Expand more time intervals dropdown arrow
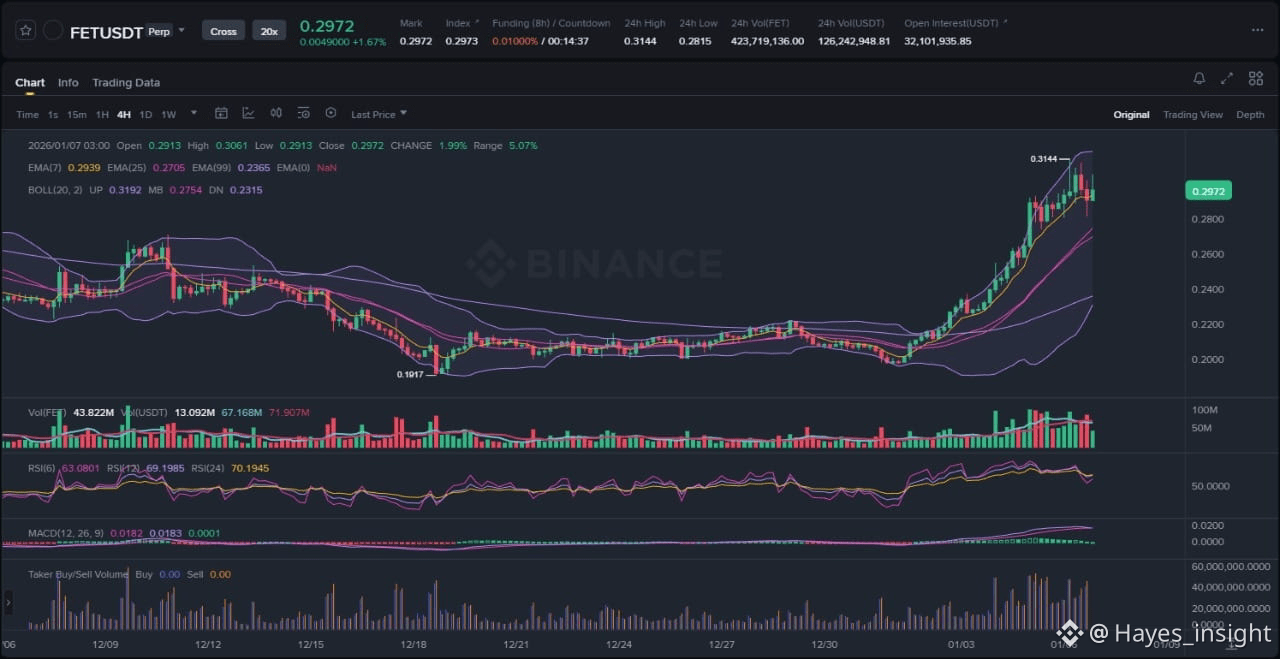Image resolution: width=1280 pixels, height=659 pixels. pos(194,114)
